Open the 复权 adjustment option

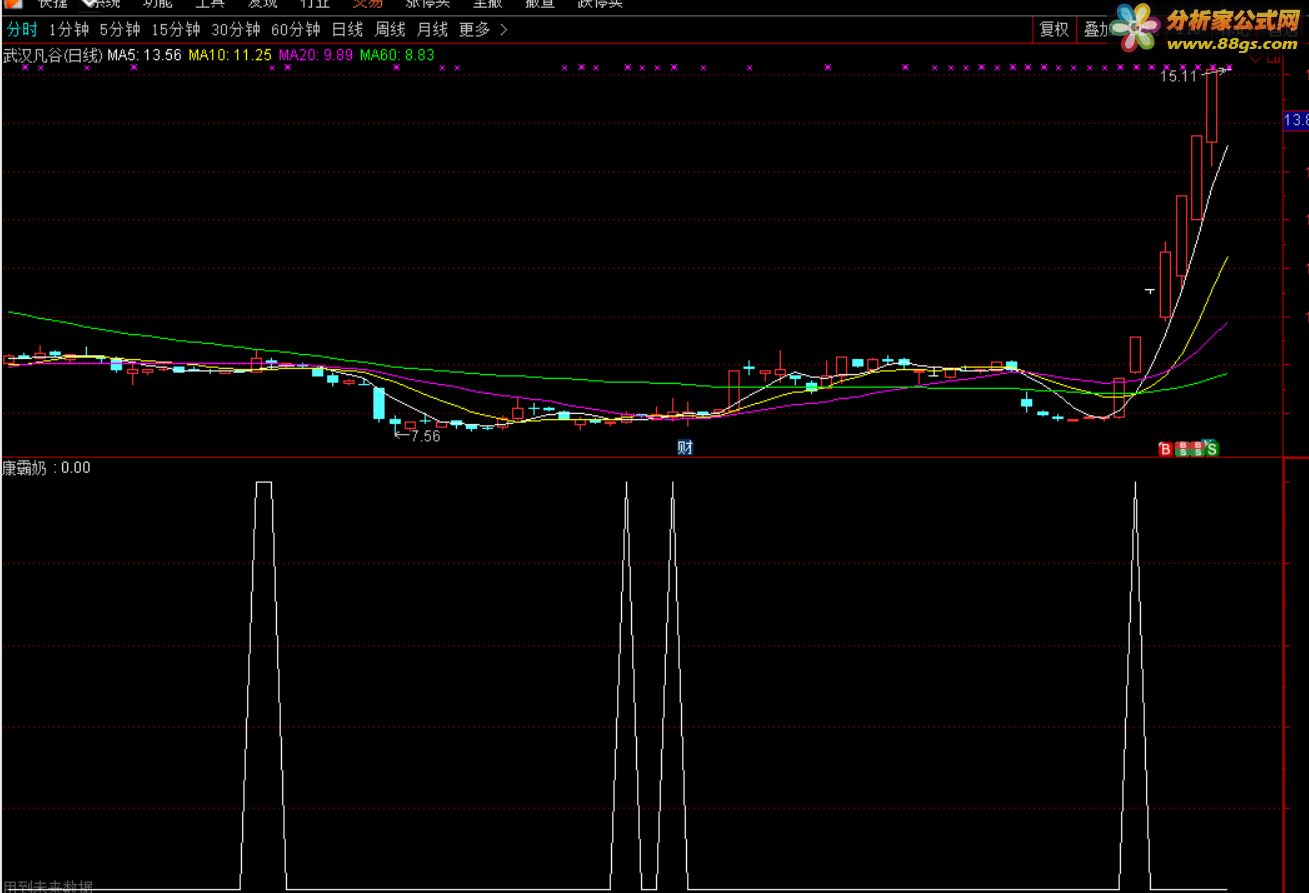point(1054,30)
